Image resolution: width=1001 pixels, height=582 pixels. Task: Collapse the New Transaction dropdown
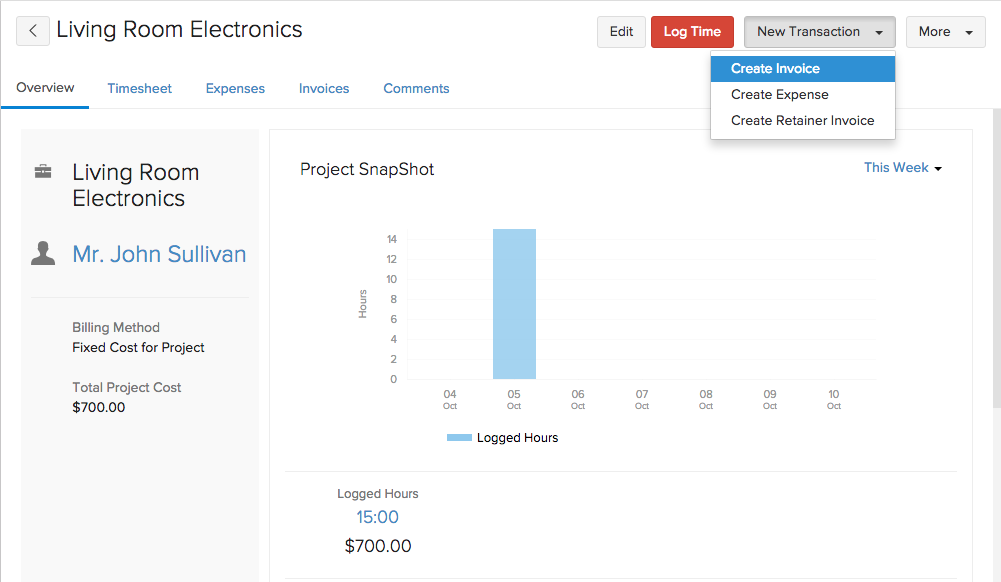(x=820, y=32)
